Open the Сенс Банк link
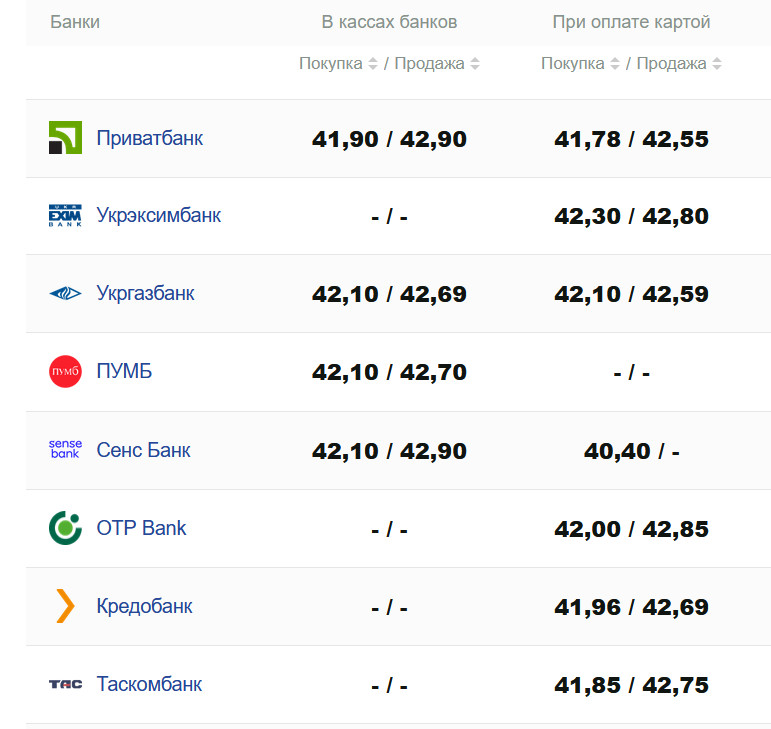This screenshot has height=729, width=771. (x=144, y=450)
